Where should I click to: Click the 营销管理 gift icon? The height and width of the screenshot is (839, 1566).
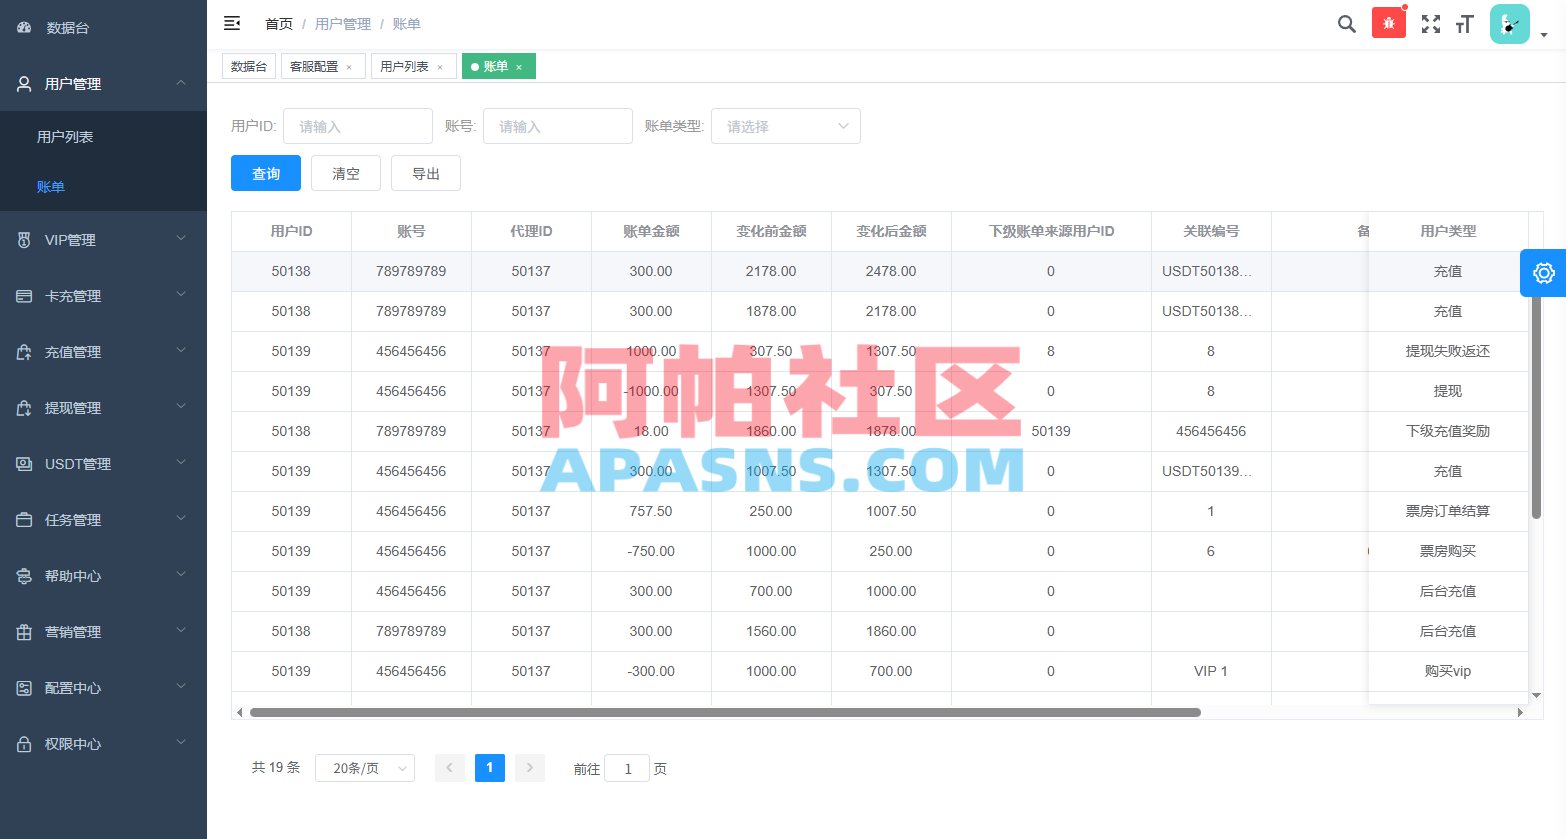[x=24, y=632]
